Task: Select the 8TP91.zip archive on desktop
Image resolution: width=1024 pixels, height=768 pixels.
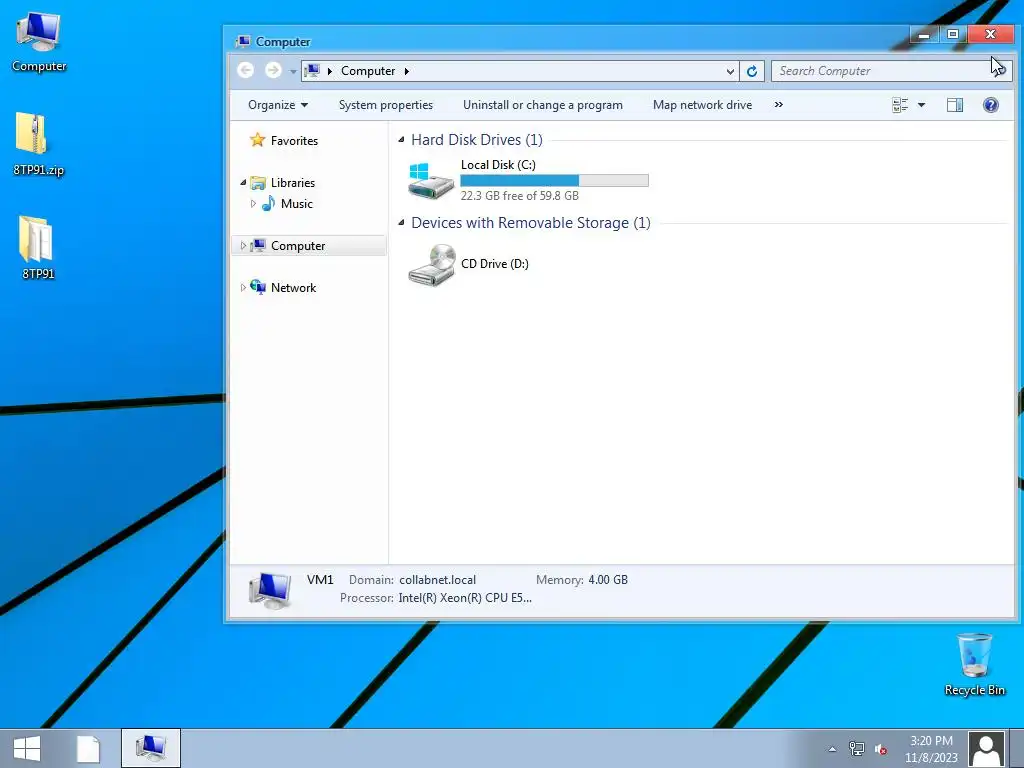Action: pos(39,144)
